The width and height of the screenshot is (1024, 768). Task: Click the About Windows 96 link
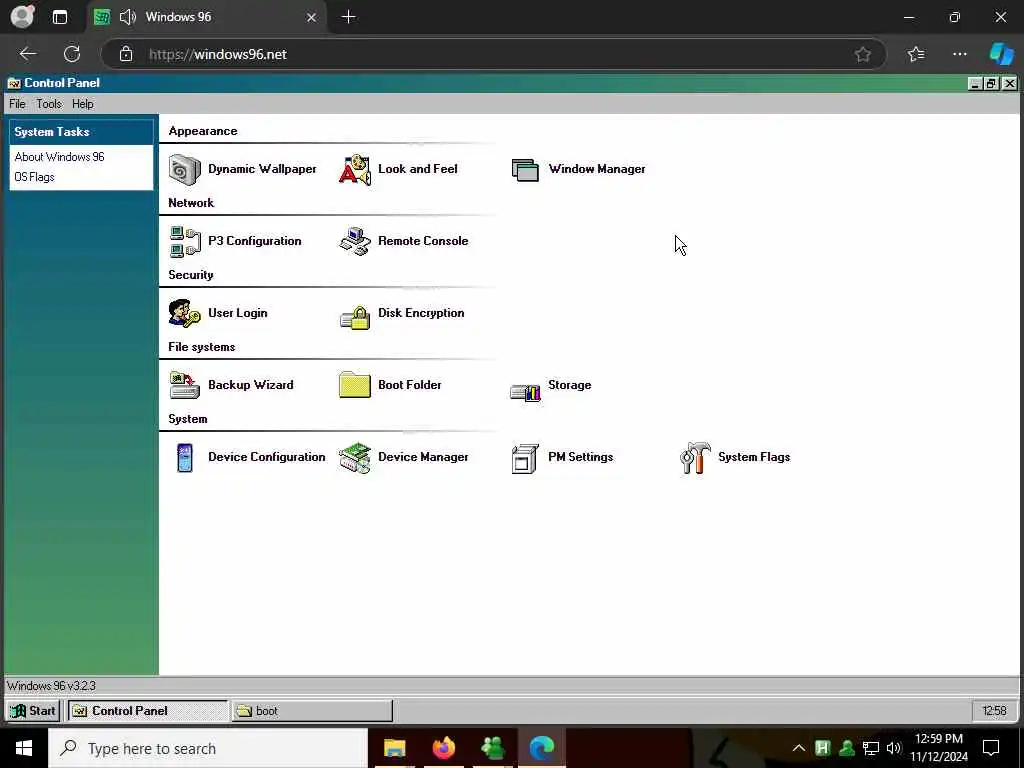(59, 157)
